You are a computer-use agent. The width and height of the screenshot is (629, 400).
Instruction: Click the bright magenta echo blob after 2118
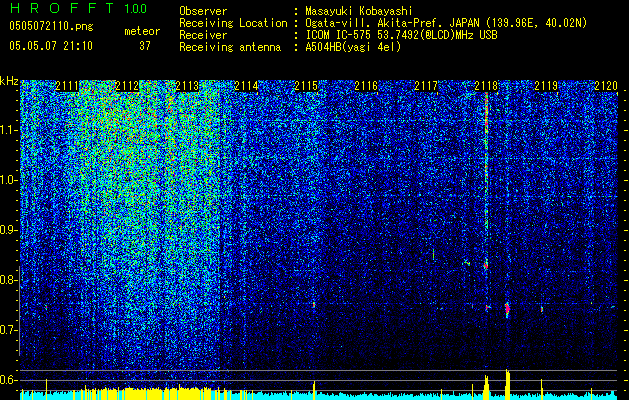[x=507, y=309]
